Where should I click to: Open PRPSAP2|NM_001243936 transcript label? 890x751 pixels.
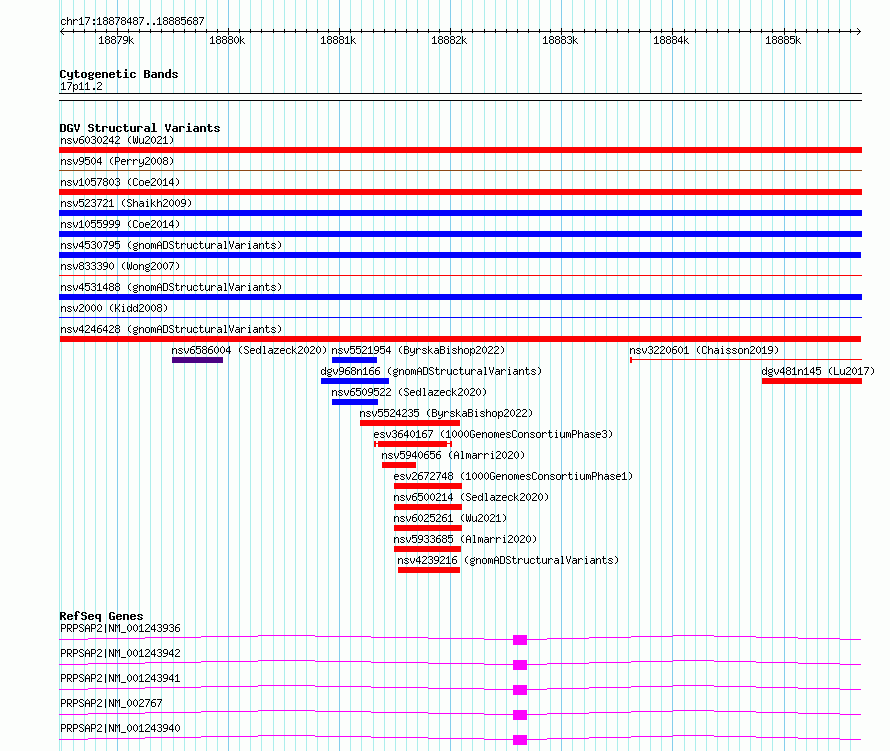pyautogui.click(x=120, y=628)
